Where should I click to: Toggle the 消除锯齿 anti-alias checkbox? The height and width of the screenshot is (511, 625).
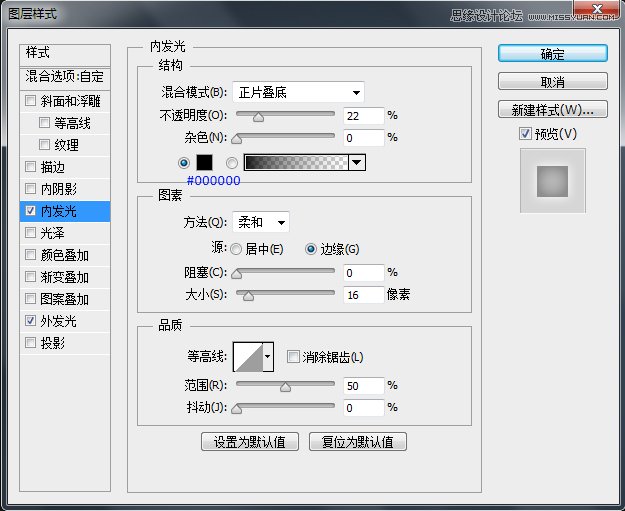tap(293, 356)
